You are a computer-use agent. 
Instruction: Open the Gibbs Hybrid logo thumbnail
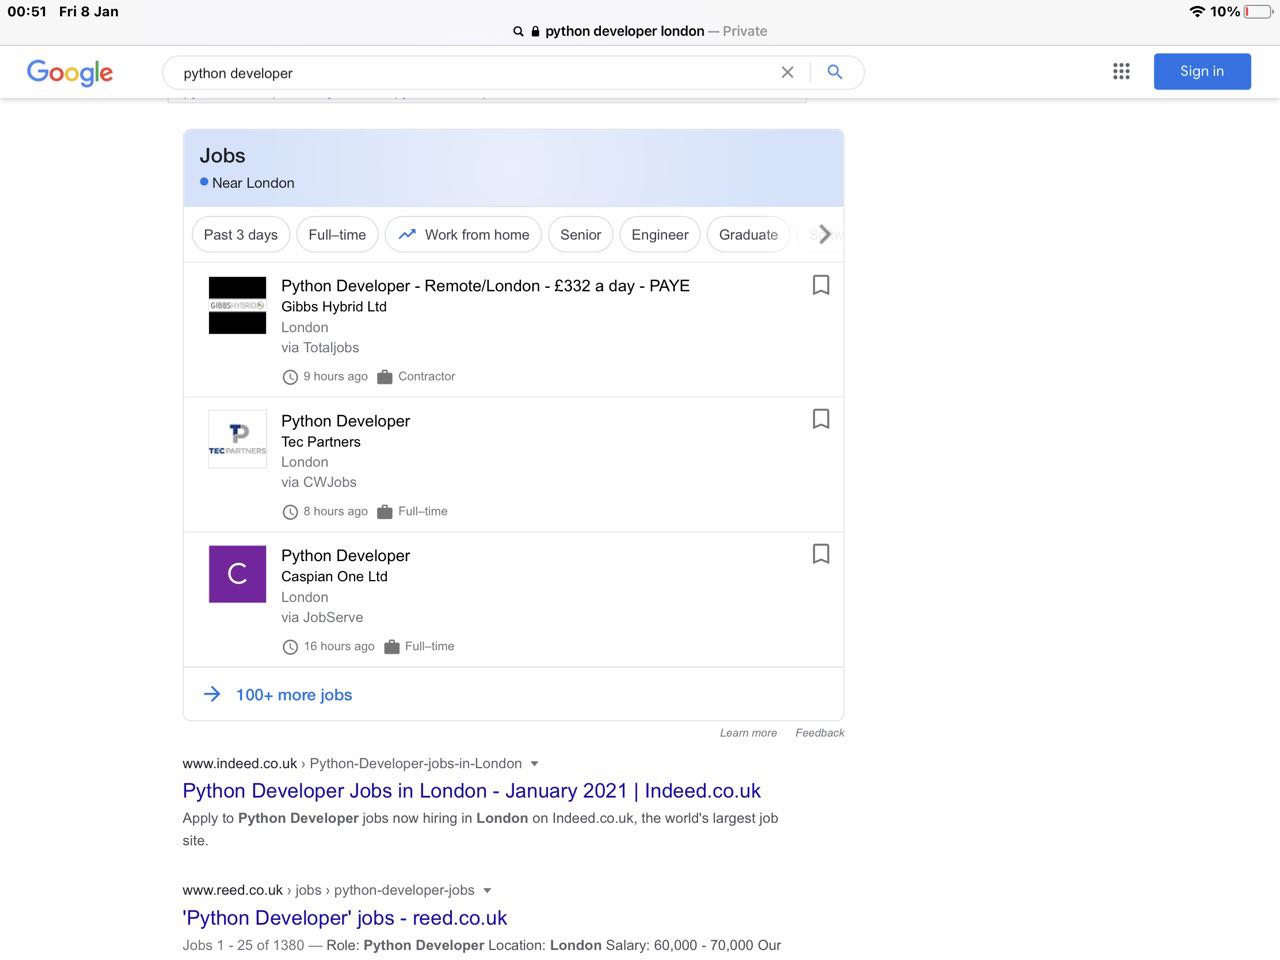coord(237,305)
